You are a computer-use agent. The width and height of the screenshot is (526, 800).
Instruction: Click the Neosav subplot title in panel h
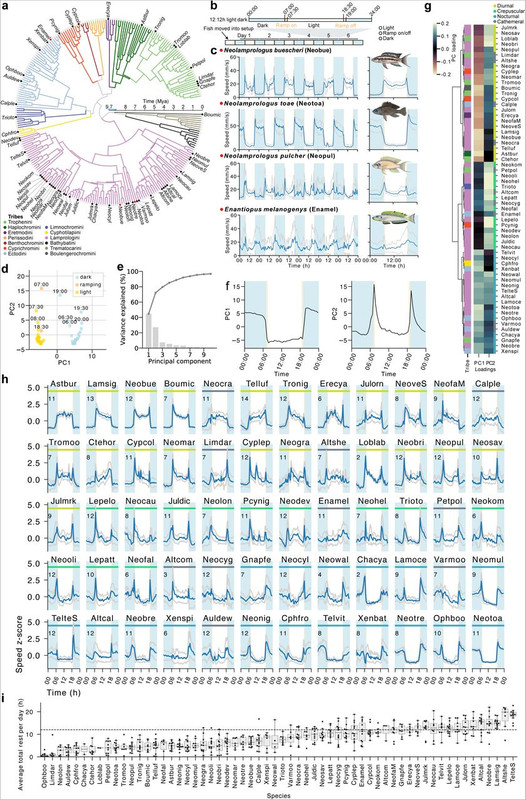coord(487,442)
